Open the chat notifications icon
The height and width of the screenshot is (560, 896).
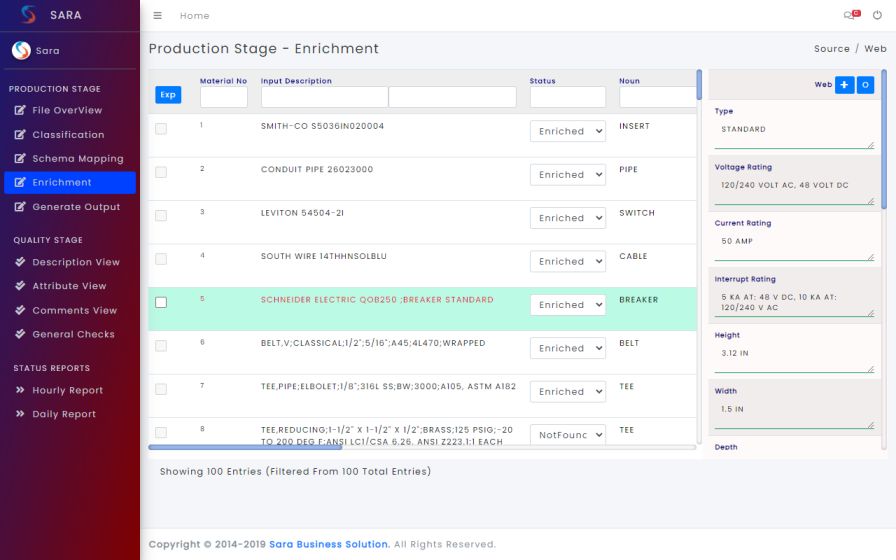point(851,15)
